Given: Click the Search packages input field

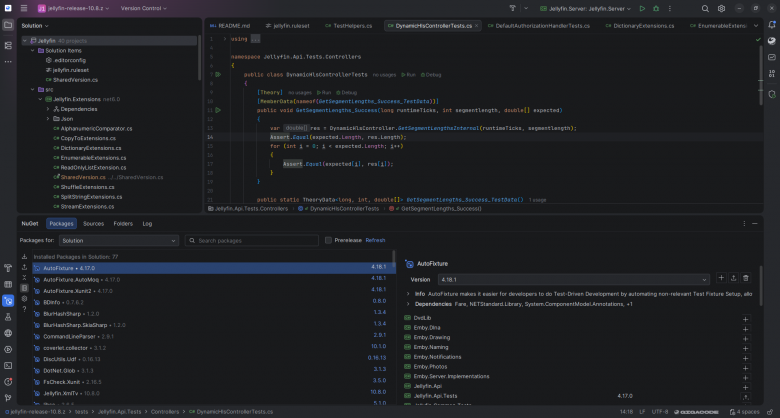Looking at the screenshot, I should tap(252, 240).
